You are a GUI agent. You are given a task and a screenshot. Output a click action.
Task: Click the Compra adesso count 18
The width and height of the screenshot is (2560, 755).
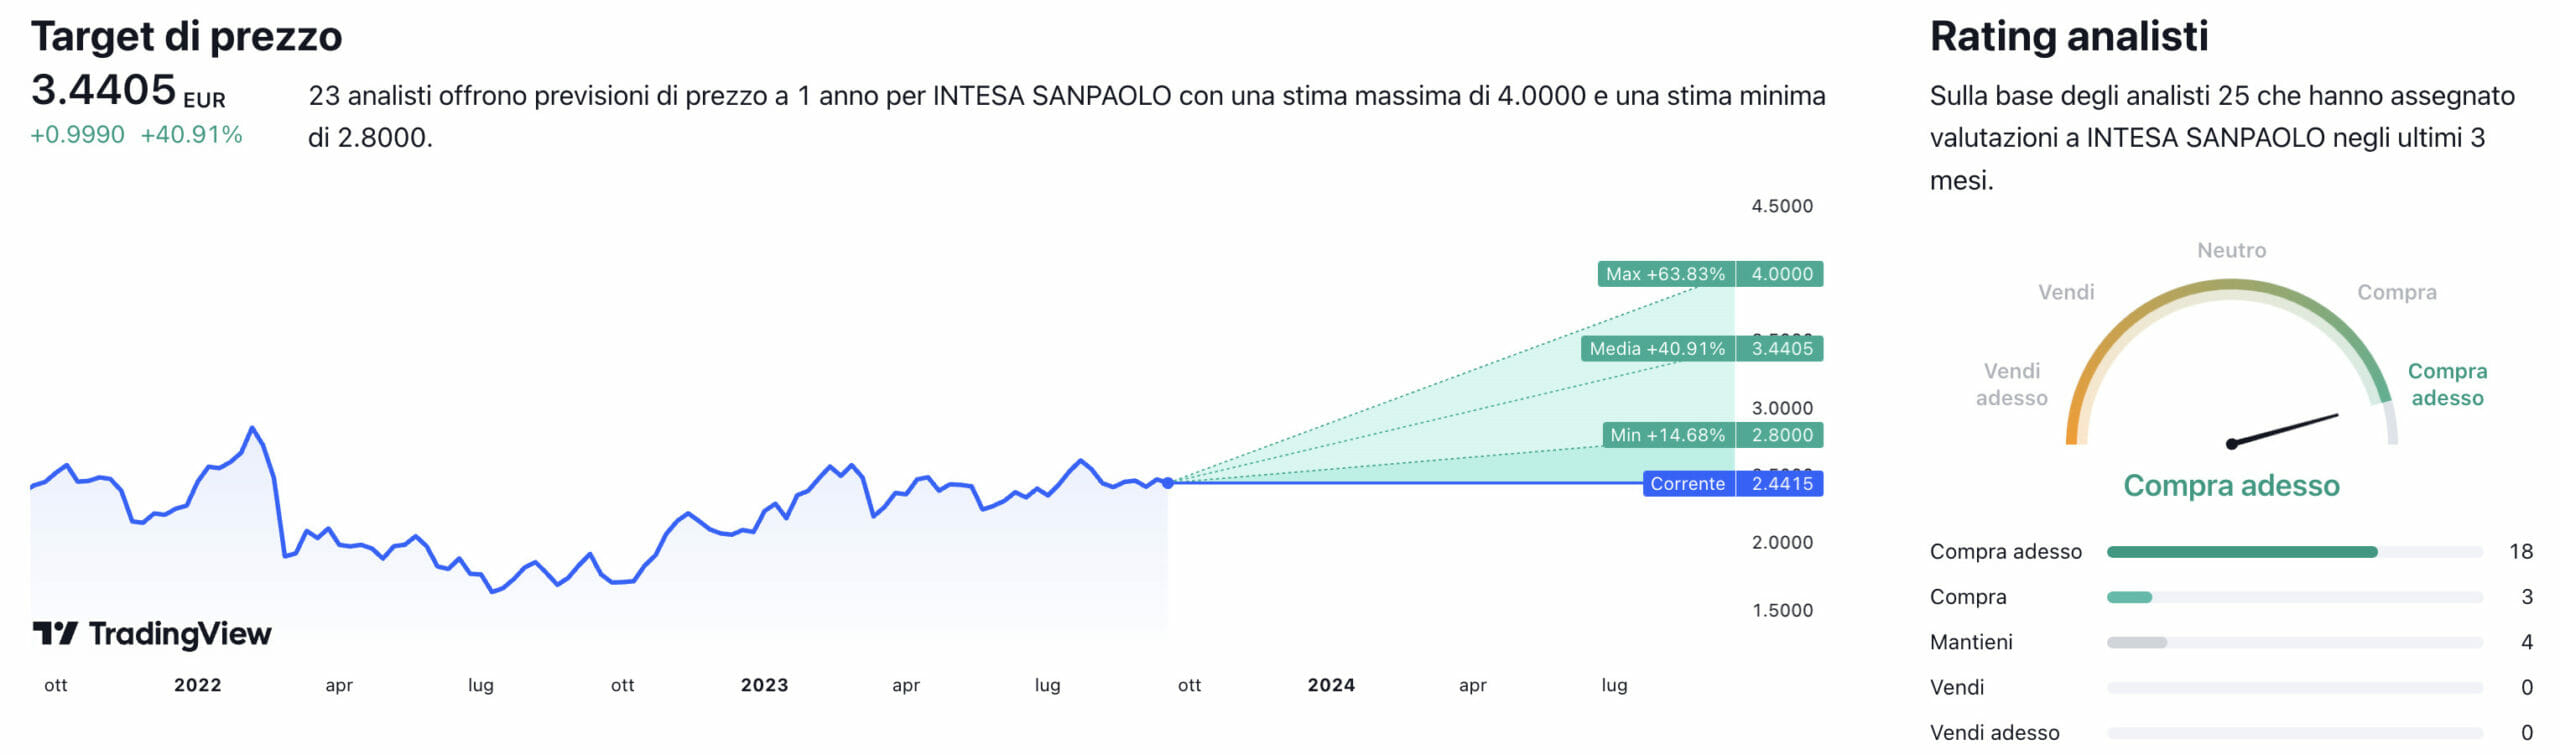click(2520, 552)
